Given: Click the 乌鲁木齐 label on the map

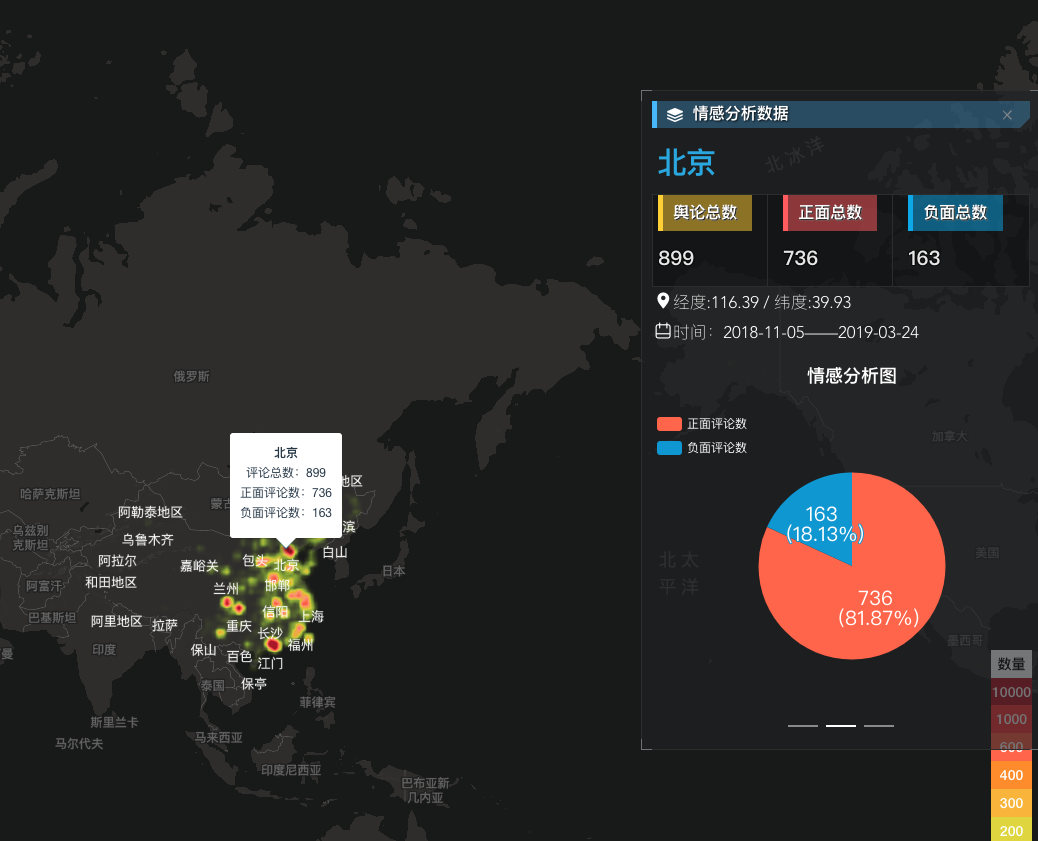Looking at the screenshot, I should [x=148, y=540].
